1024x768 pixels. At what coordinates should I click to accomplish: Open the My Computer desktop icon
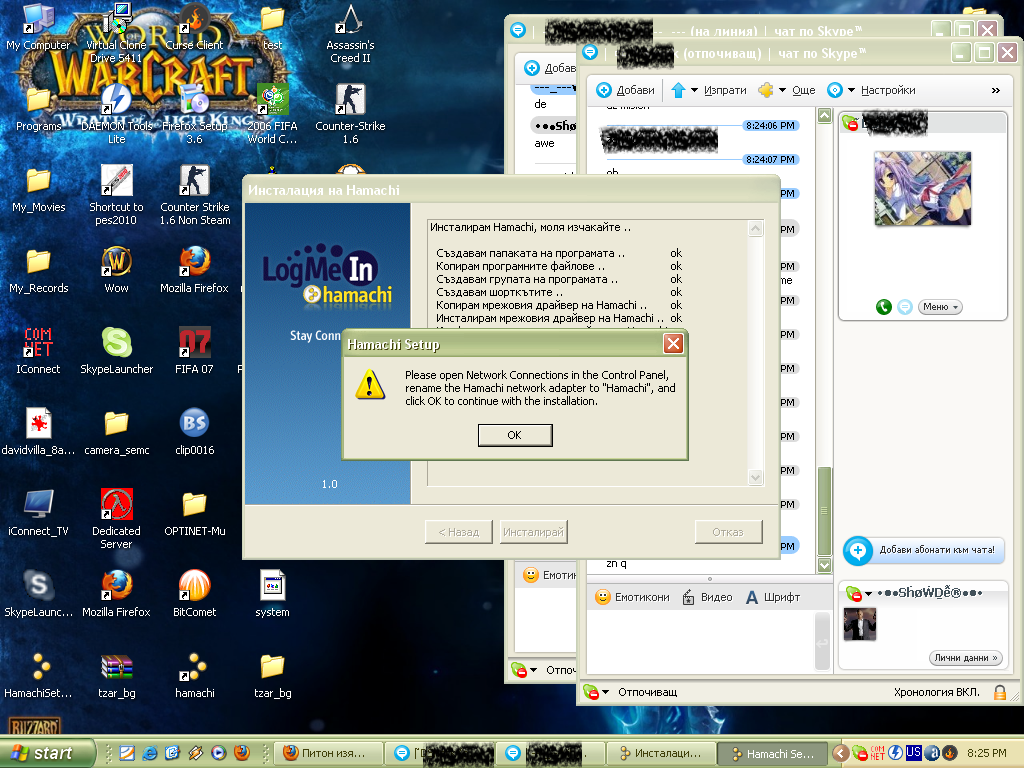pos(38,27)
